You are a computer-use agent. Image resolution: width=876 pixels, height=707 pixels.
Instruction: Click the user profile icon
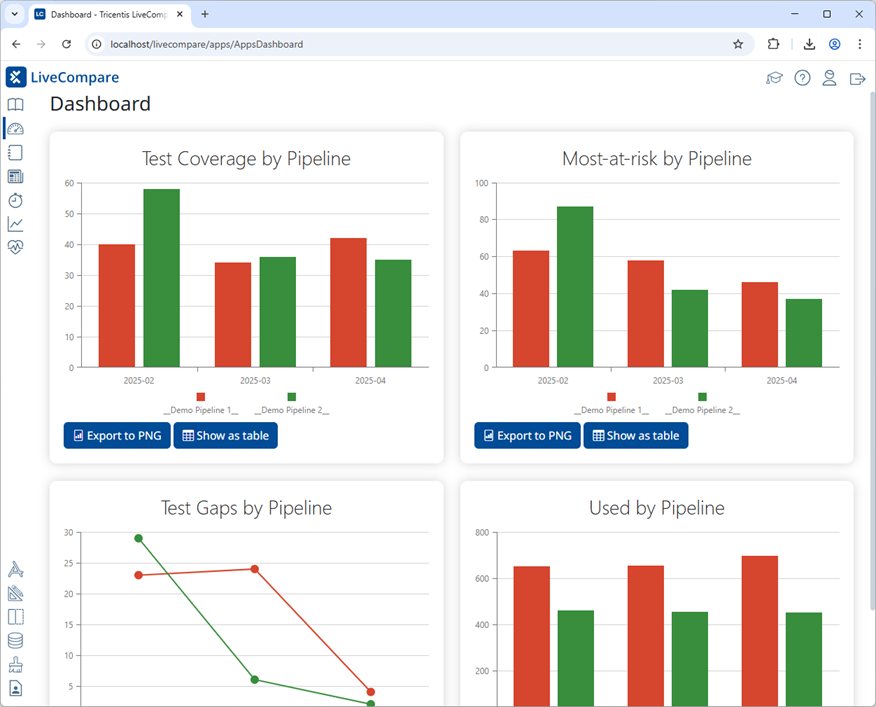click(829, 77)
